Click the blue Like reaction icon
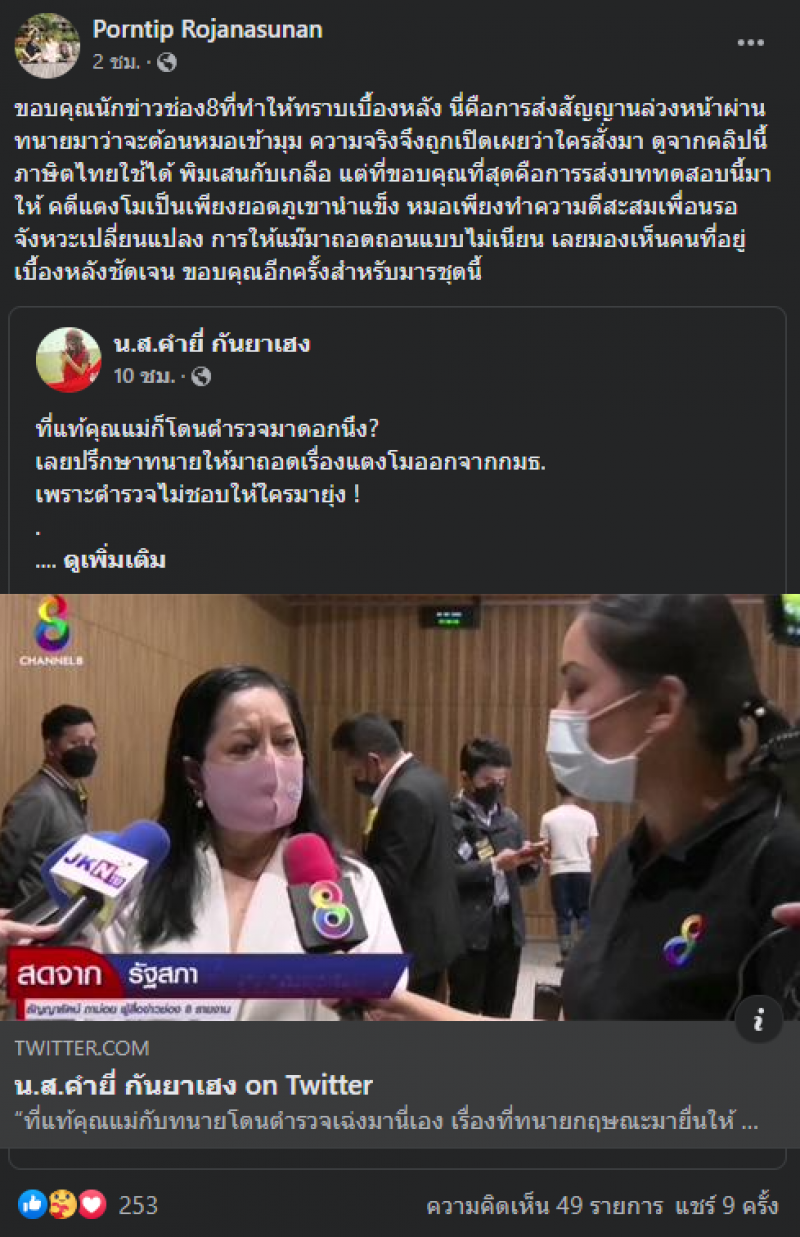Image resolution: width=800 pixels, height=1237 pixels. (32, 1205)
